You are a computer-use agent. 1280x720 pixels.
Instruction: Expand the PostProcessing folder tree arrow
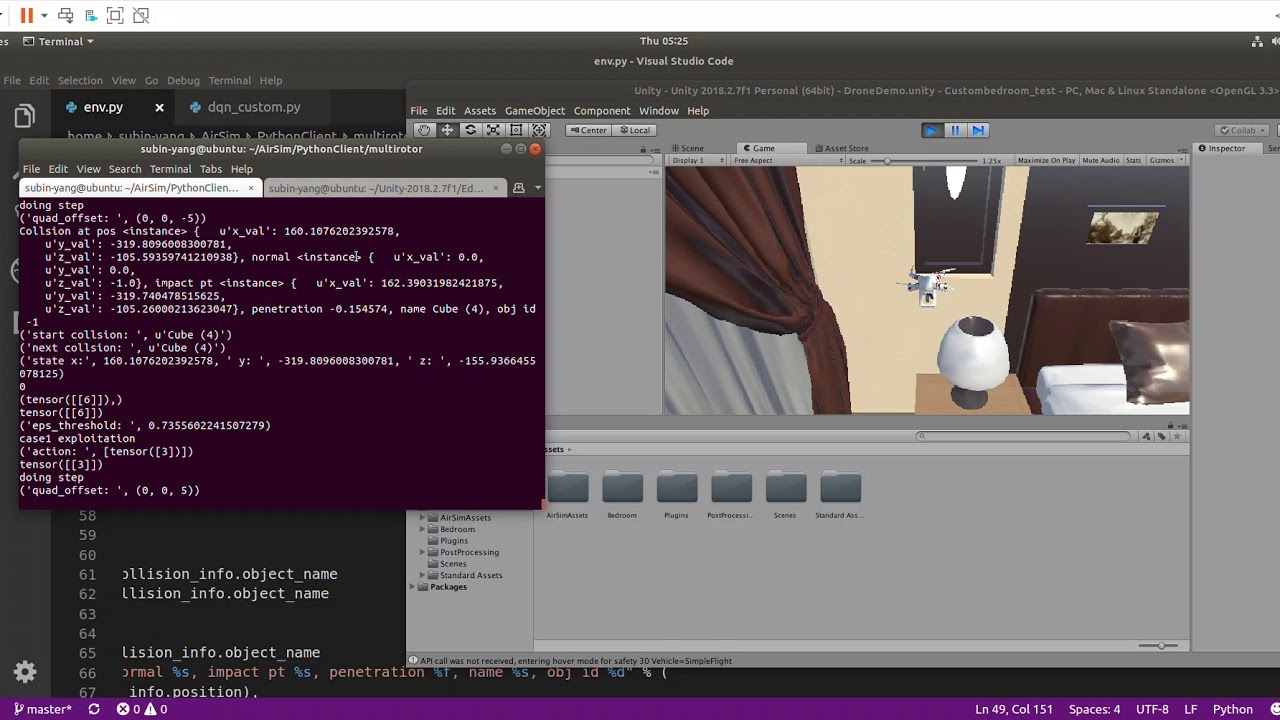coord(422,552)
